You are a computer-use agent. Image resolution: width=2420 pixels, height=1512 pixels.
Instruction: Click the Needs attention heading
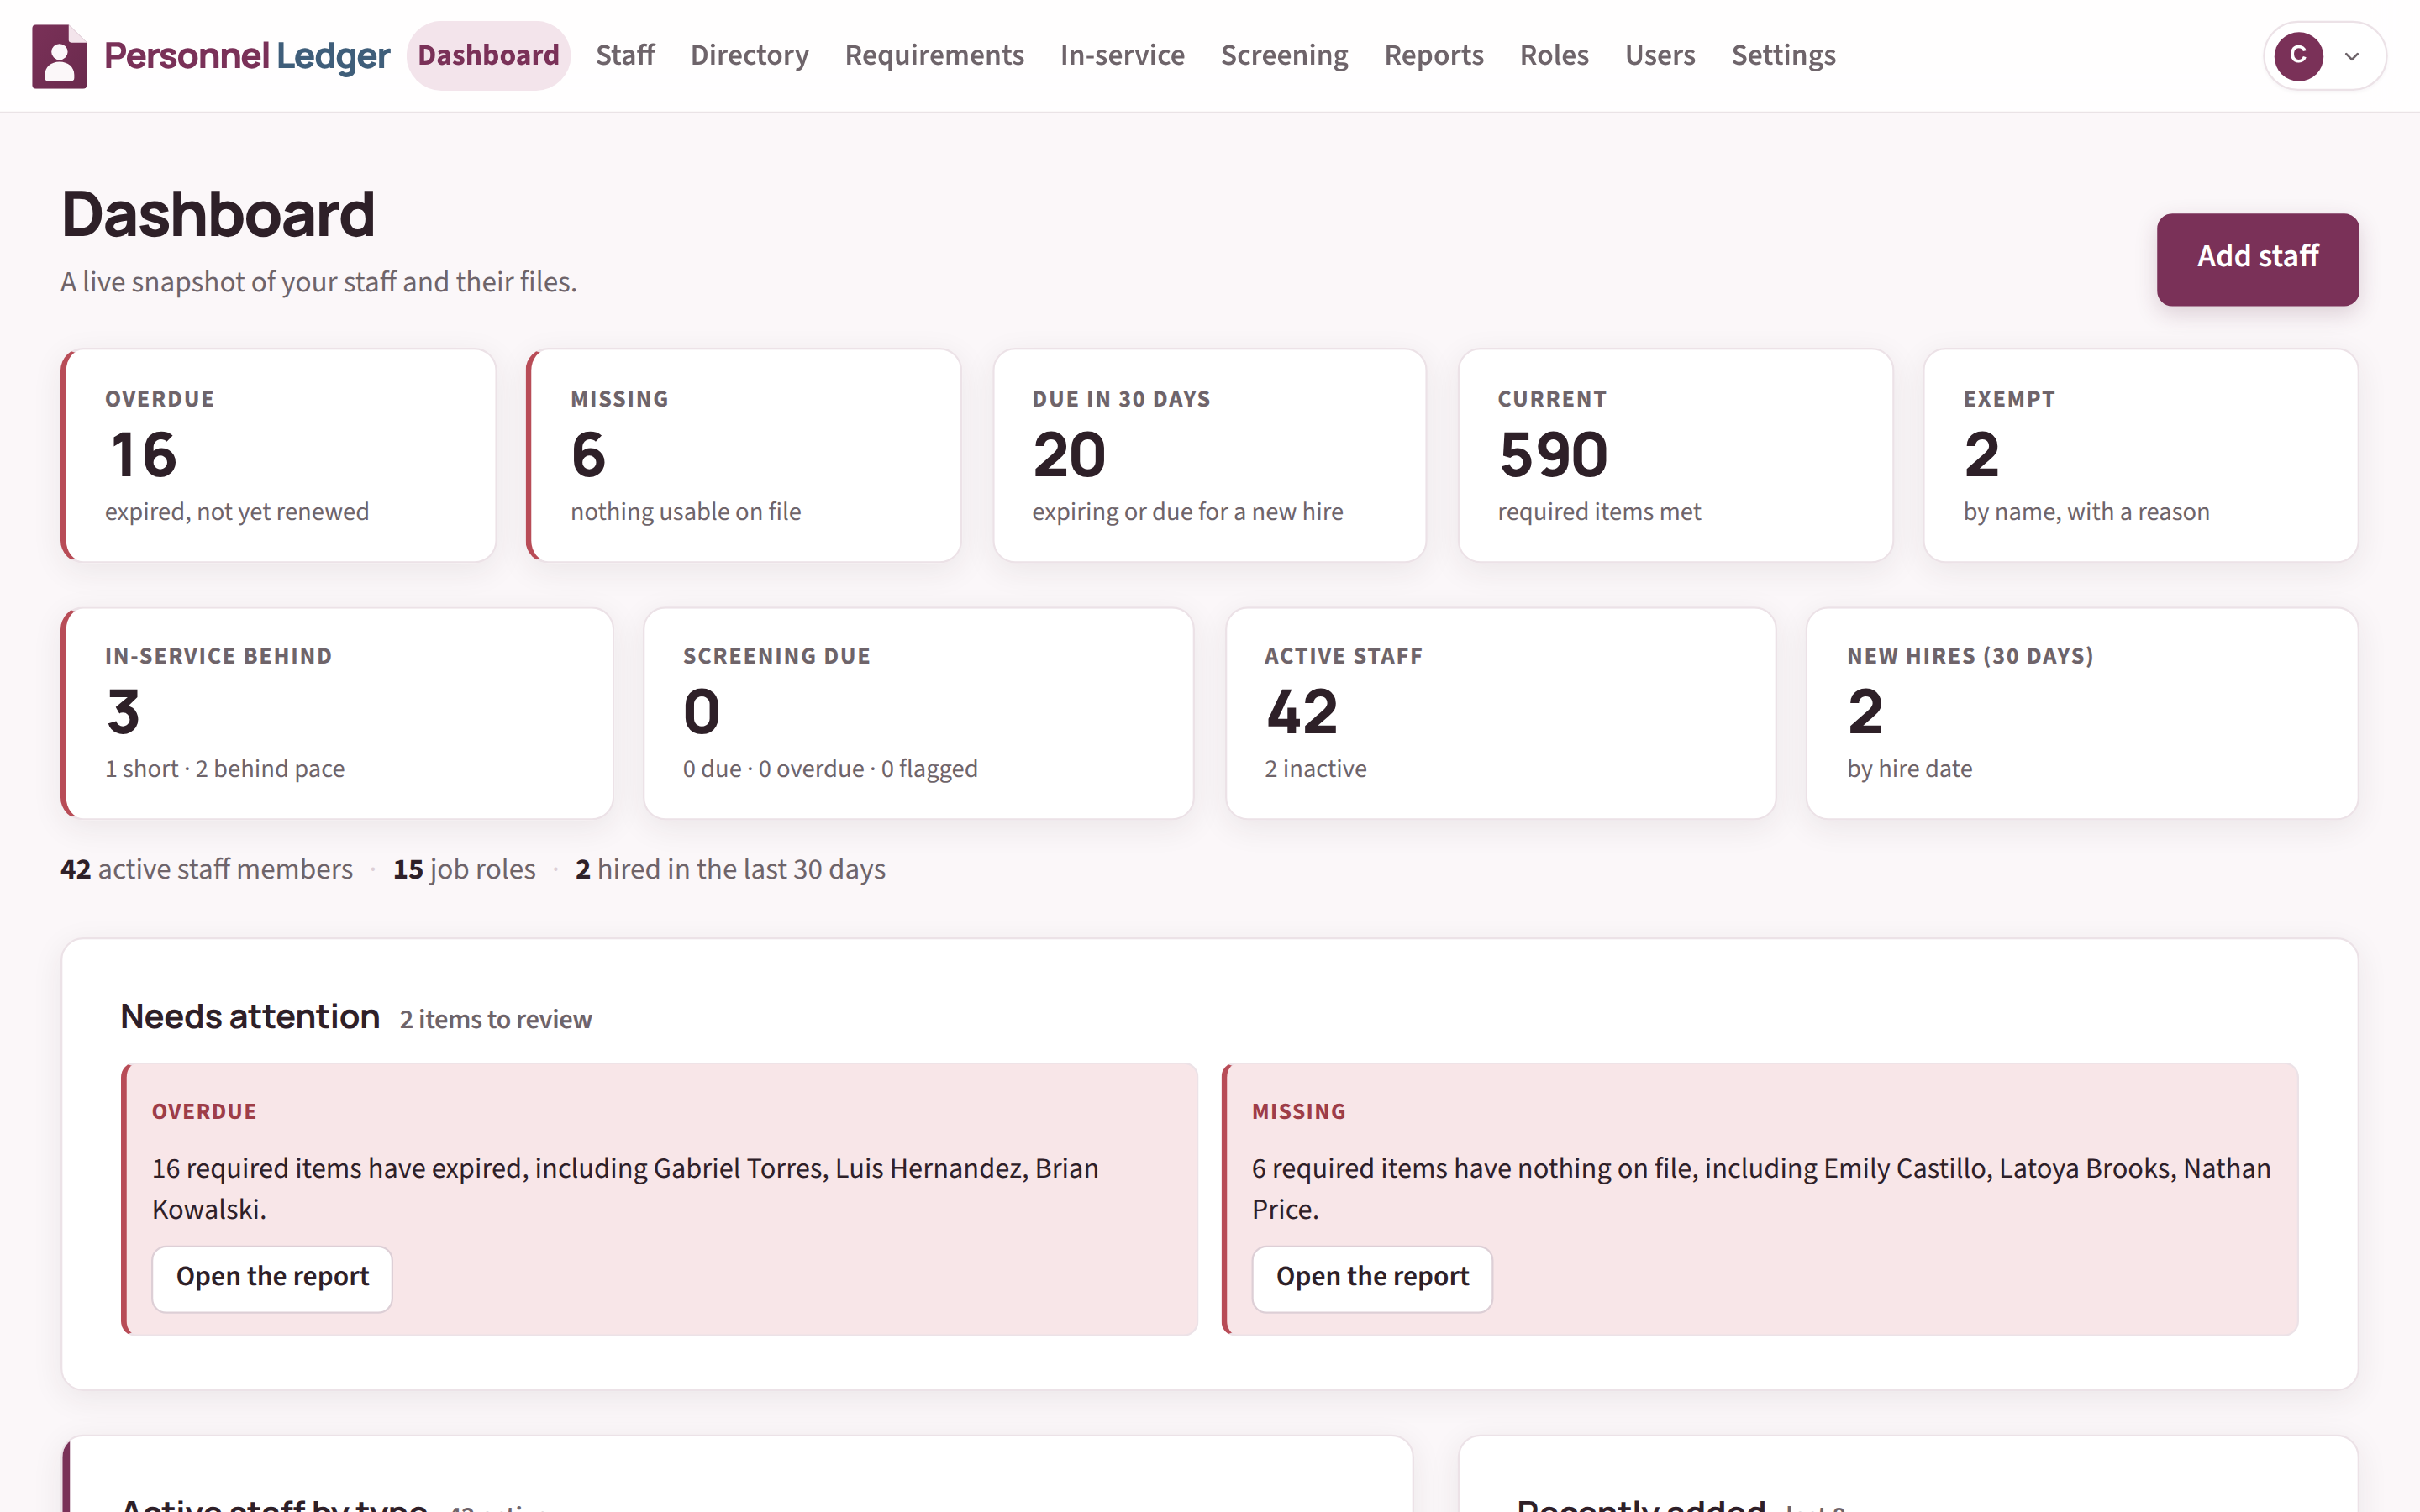tap(250, 1016)
